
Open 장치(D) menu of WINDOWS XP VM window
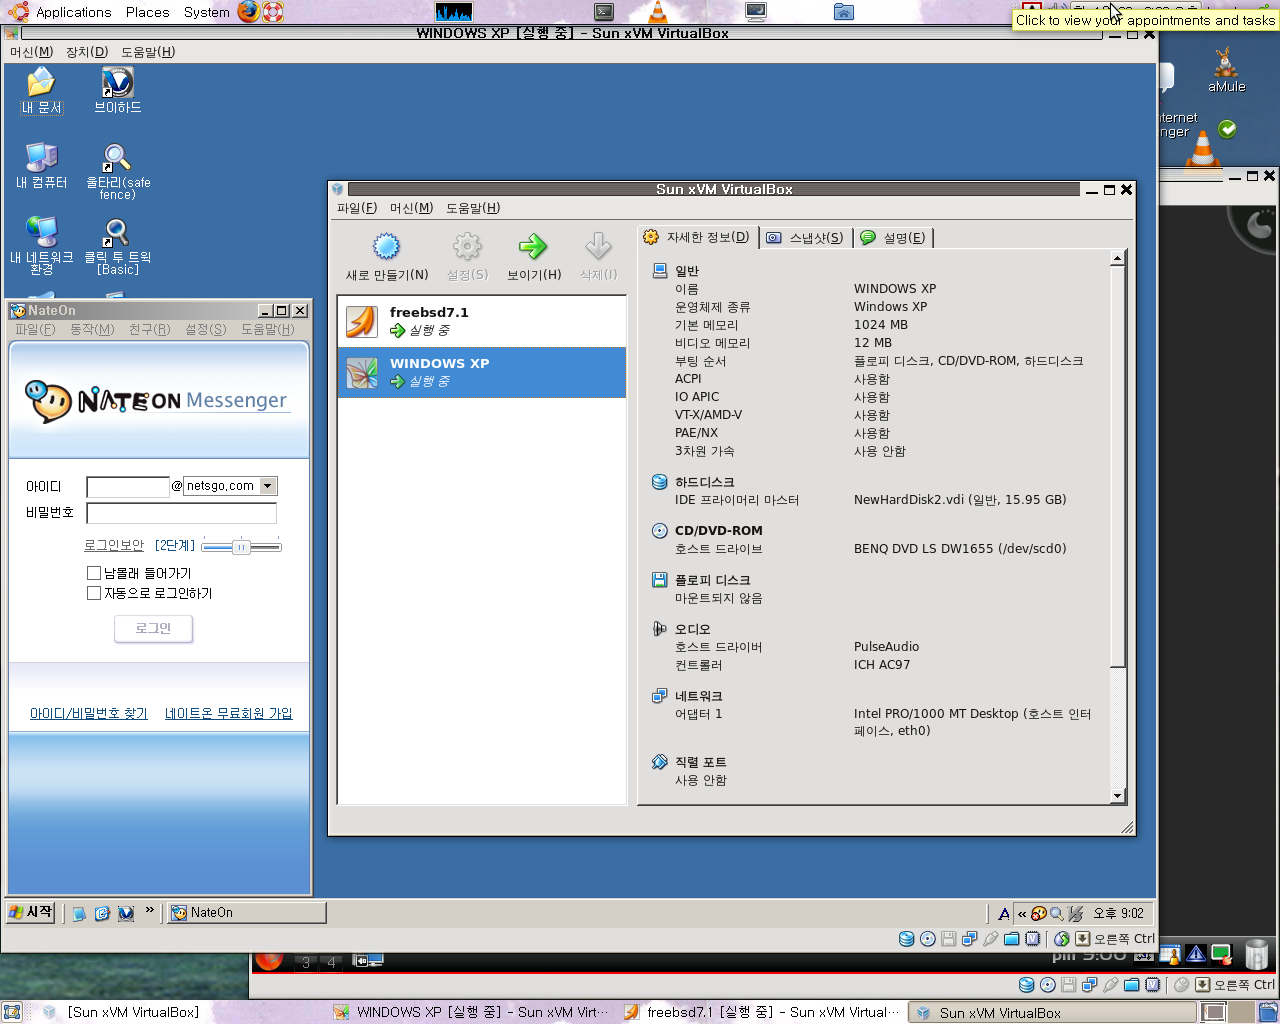pos(87,52)
